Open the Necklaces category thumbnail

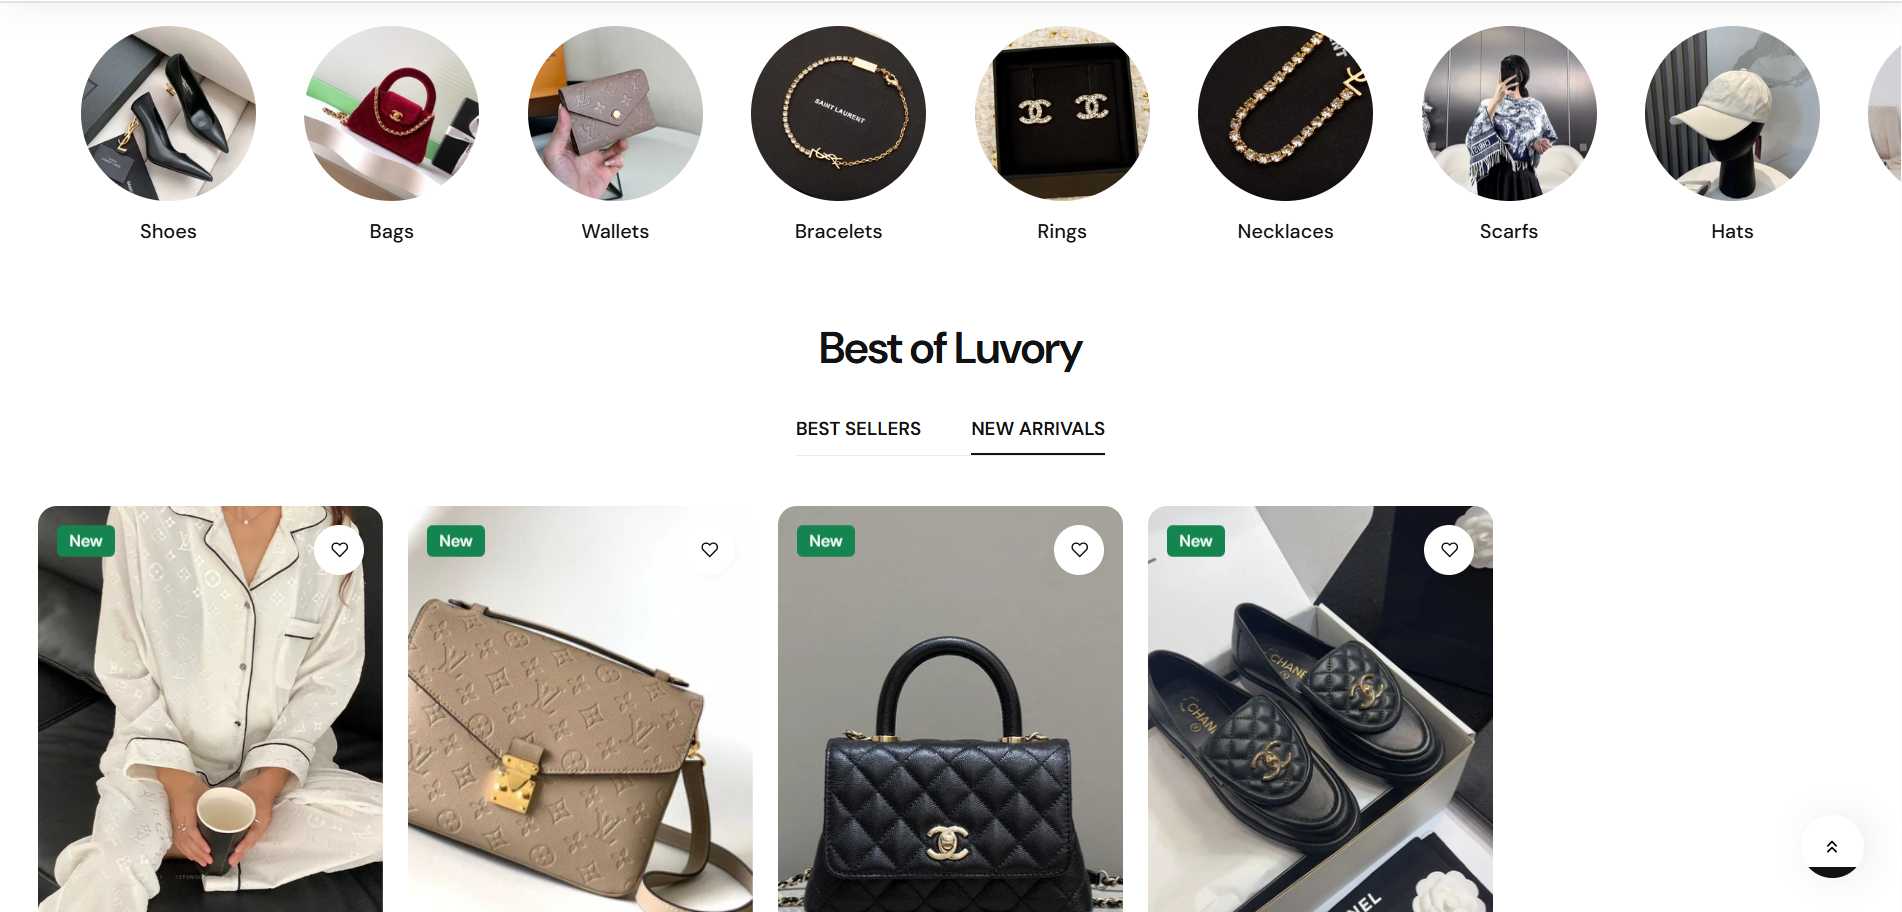tap(1285, 113)
